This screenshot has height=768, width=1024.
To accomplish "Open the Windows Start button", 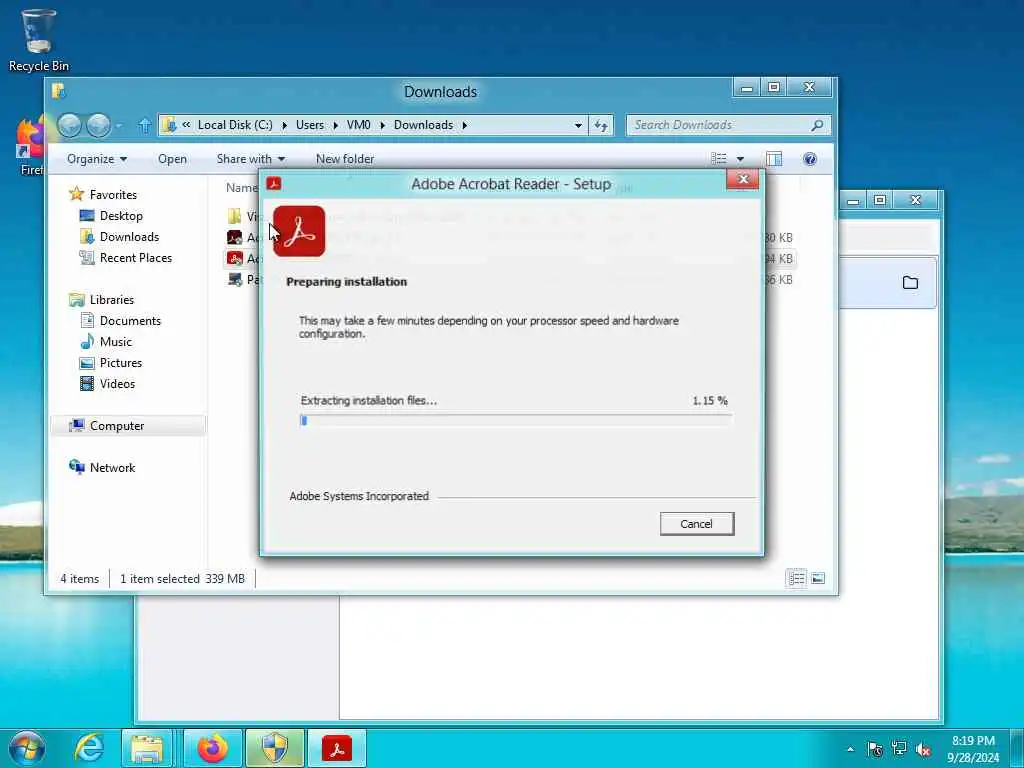I will [26, 748].
